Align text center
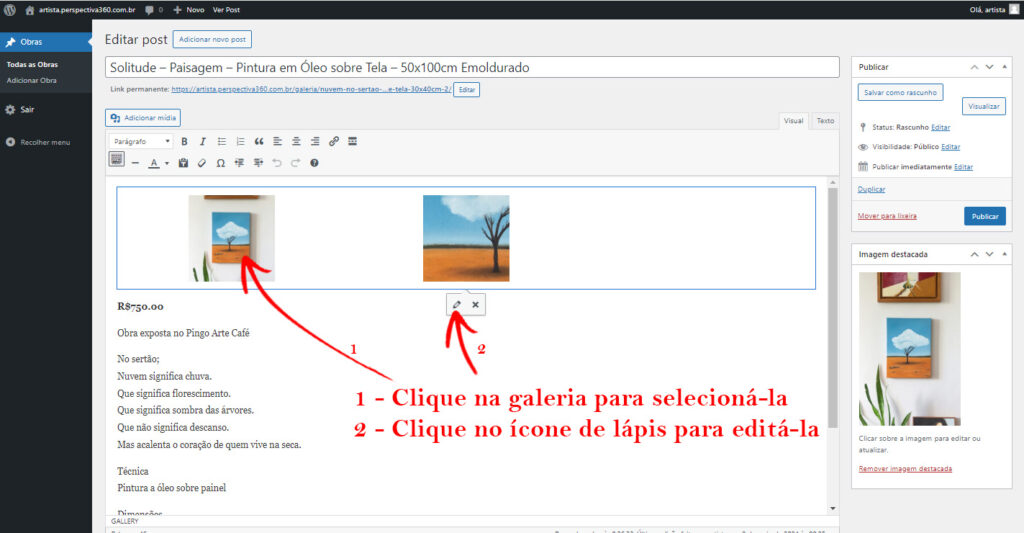 coord(296,141)
